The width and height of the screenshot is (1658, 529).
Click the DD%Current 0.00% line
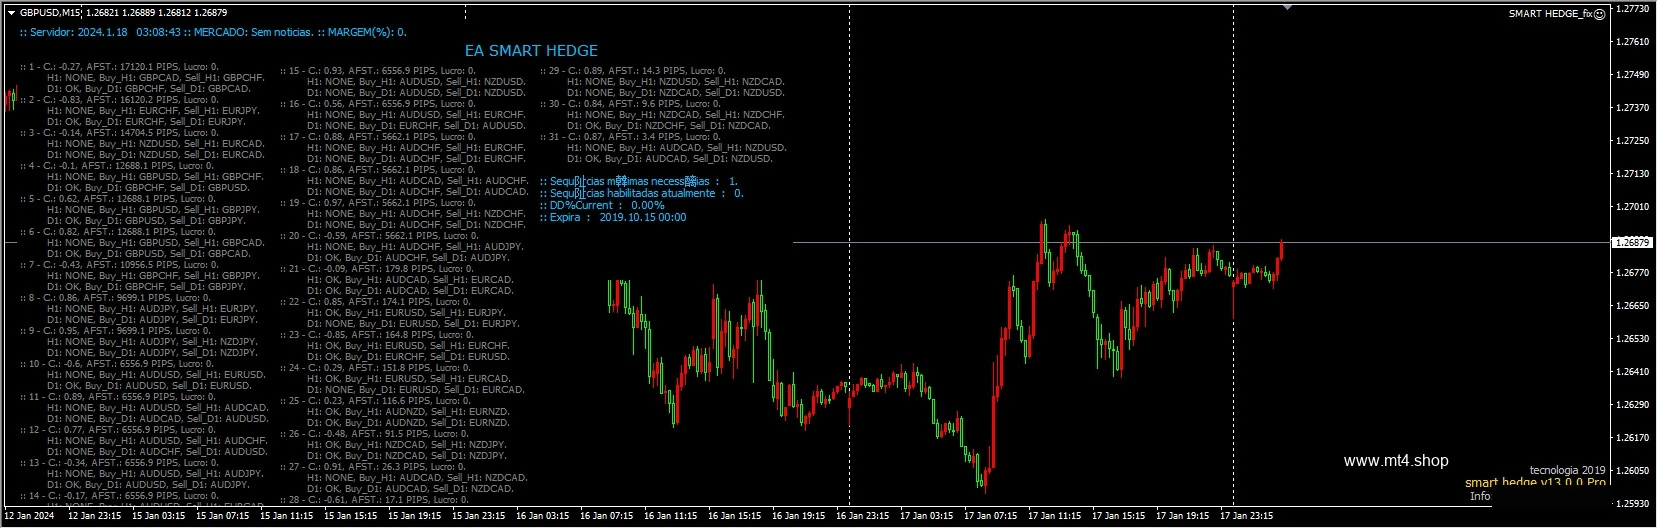(x=602, y=205)
